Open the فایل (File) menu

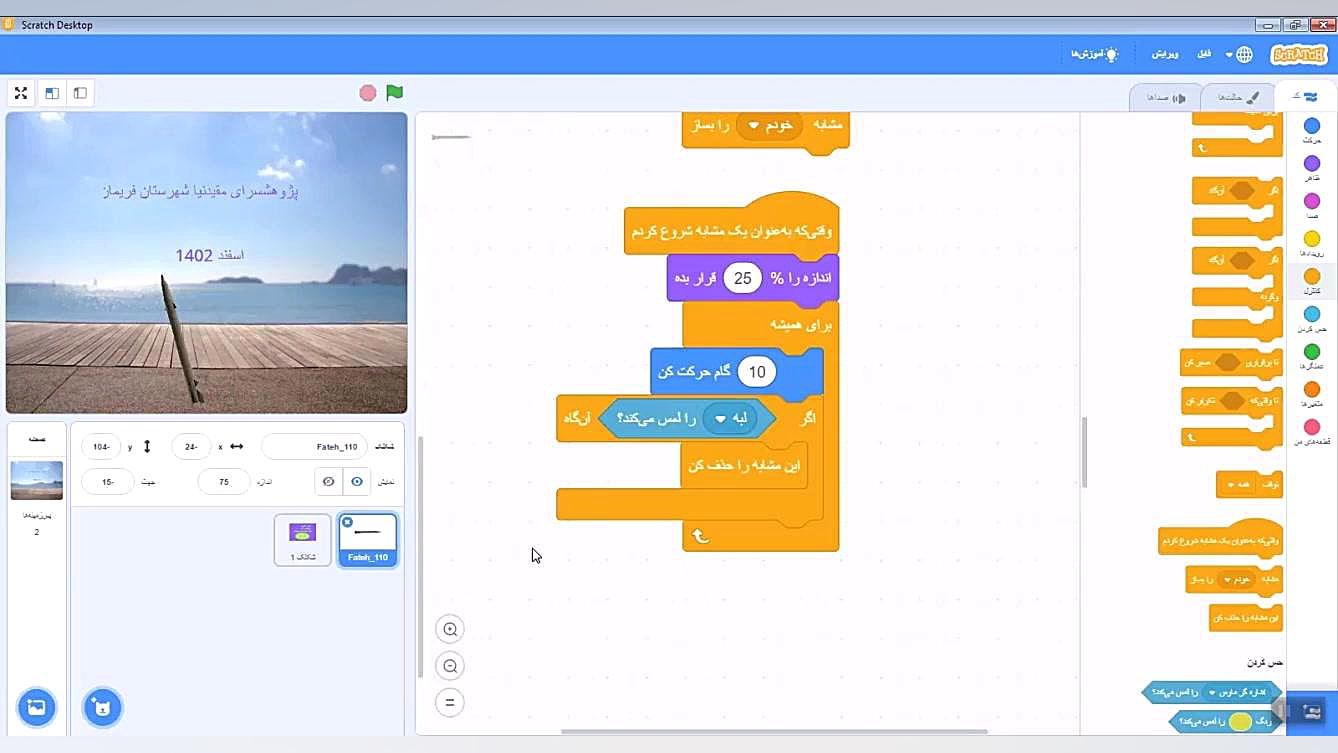click(x=1204, y=54)
